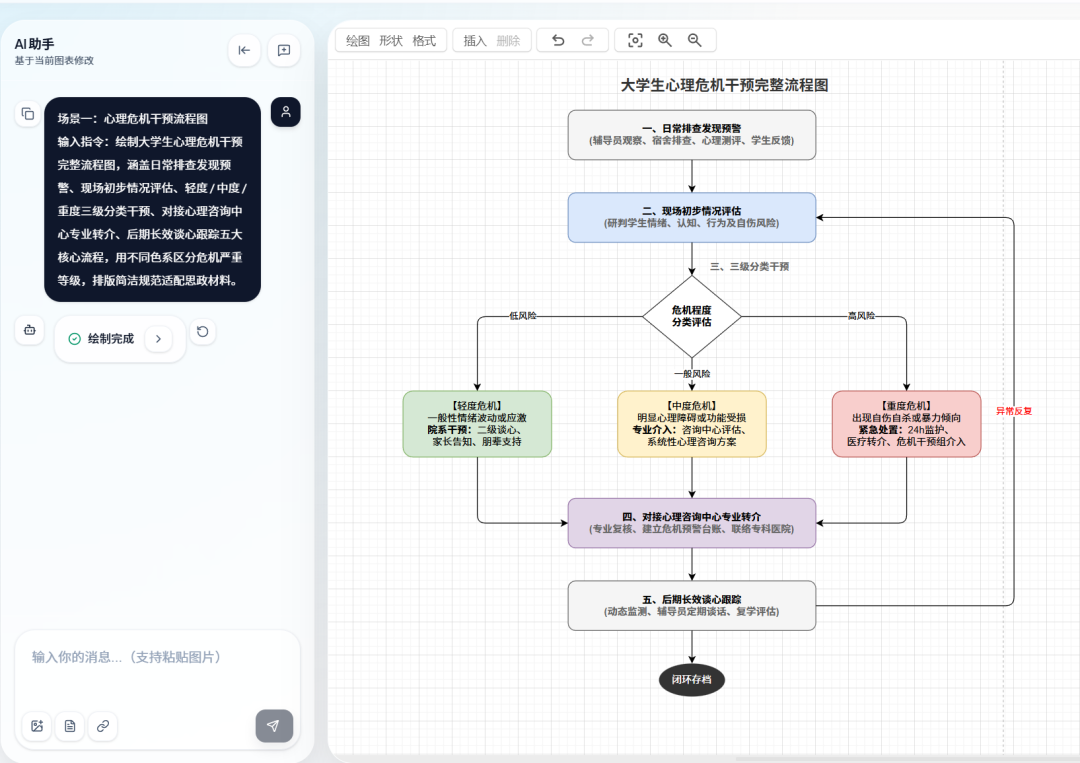Zoom in on the canvas
Viewport: 1080px width, 763px height.
665,41
